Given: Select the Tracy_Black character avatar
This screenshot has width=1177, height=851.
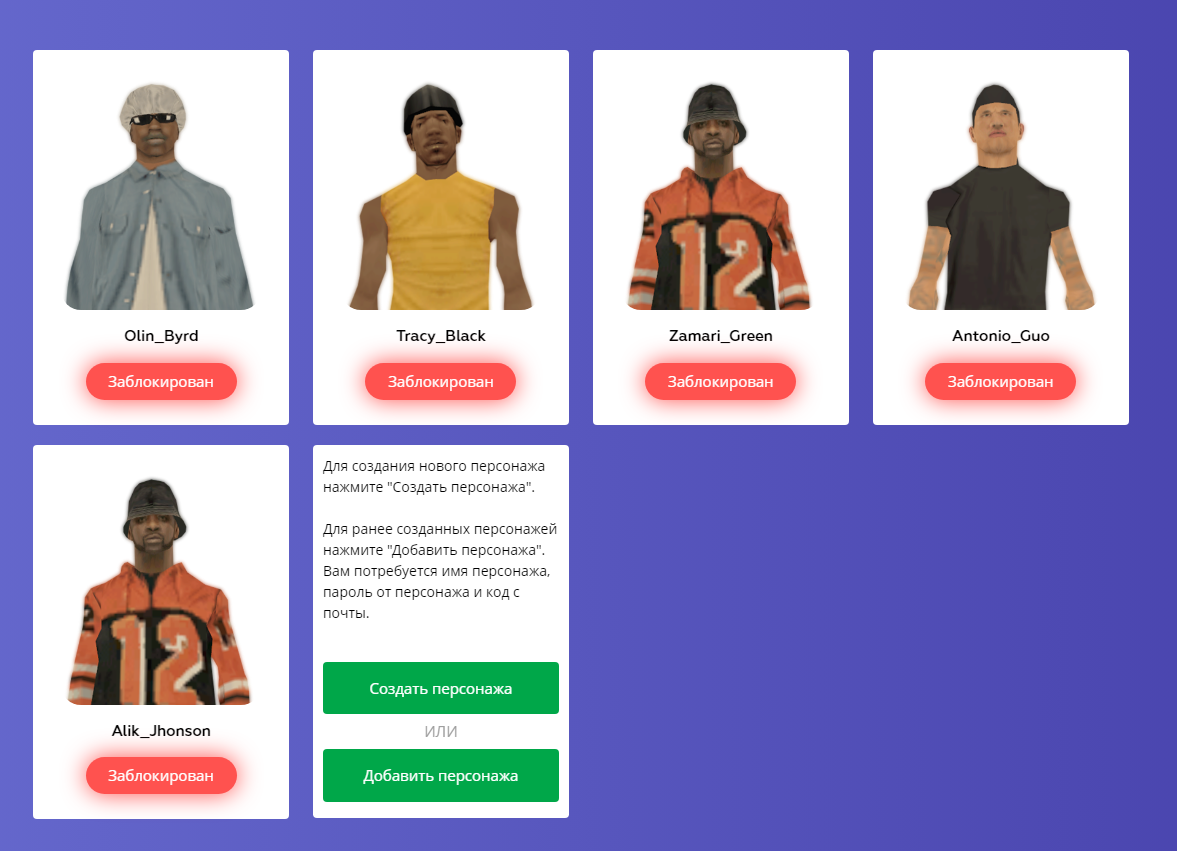Looking at the screenshot, I should tap(441, 196).
